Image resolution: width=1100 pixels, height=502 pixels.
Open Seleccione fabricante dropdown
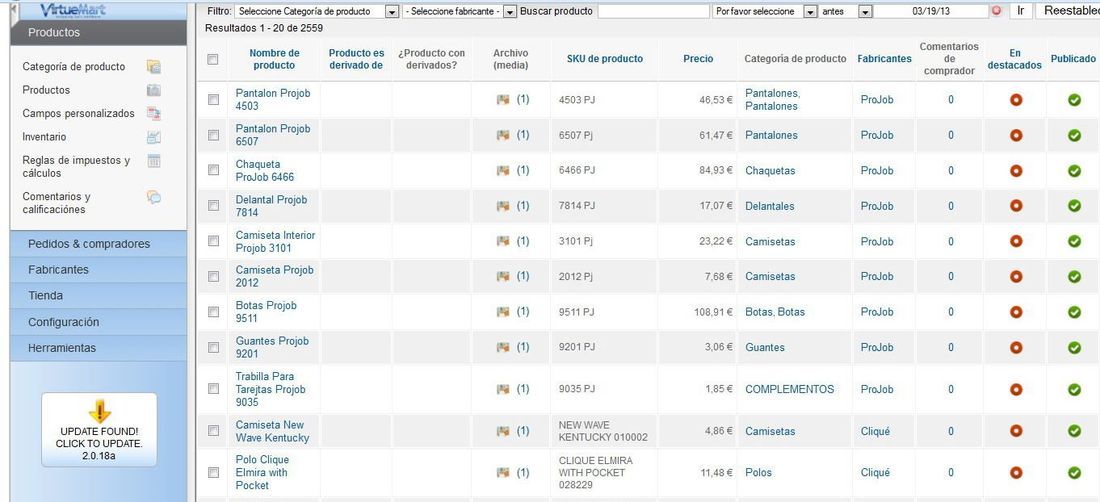460,11
